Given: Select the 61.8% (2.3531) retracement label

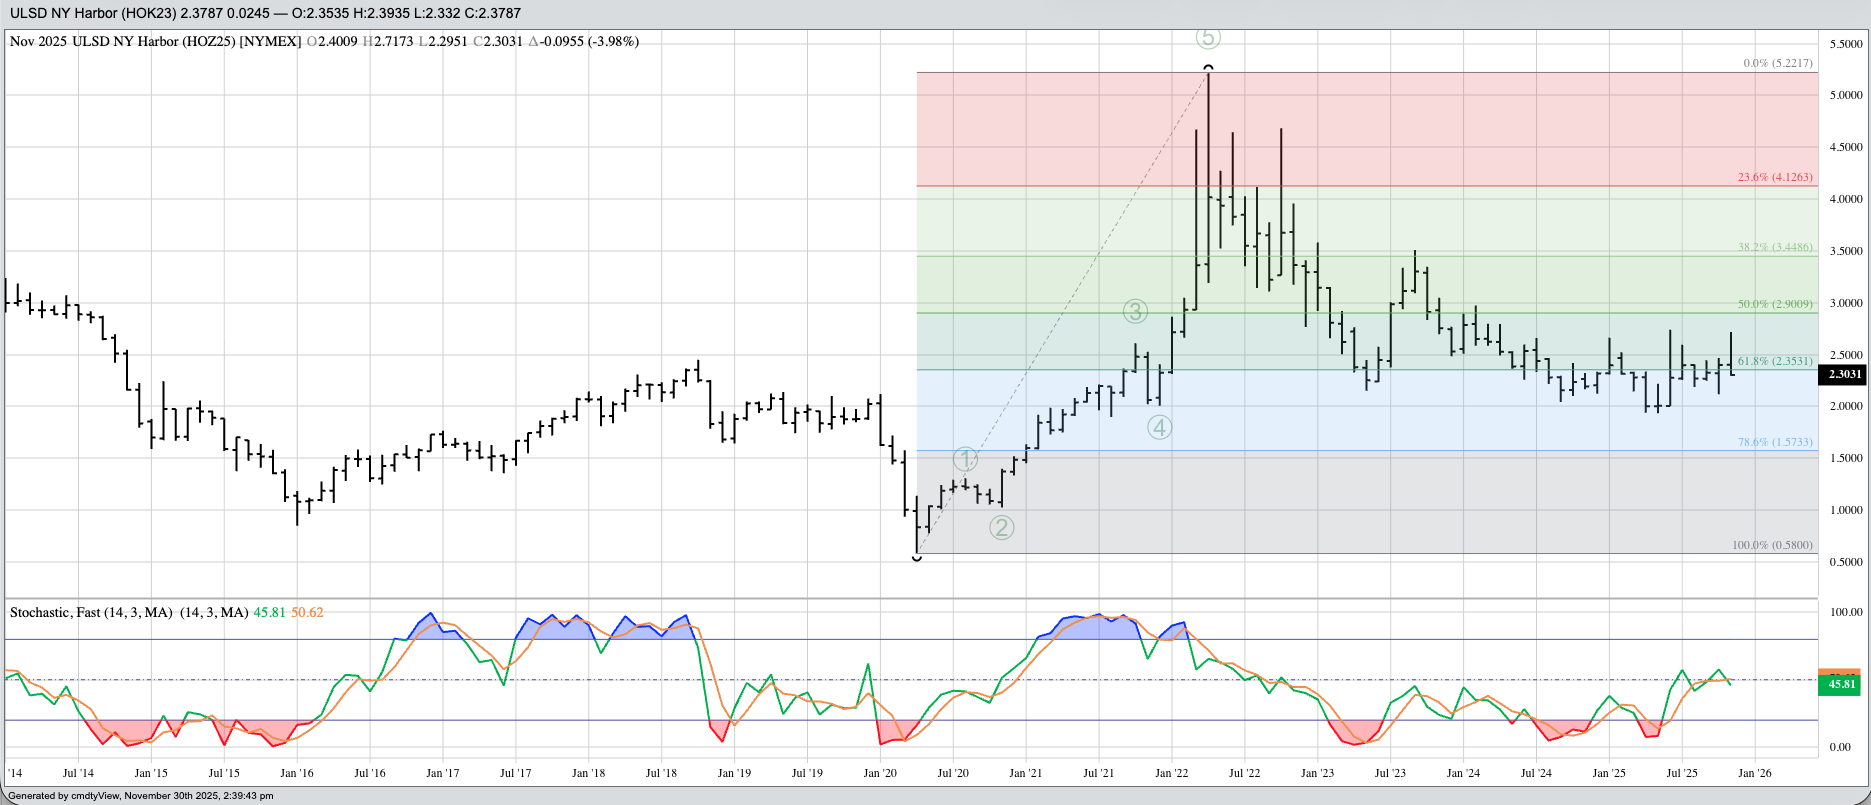Looking at the screenshot, I should click(x=1775, y=361).
